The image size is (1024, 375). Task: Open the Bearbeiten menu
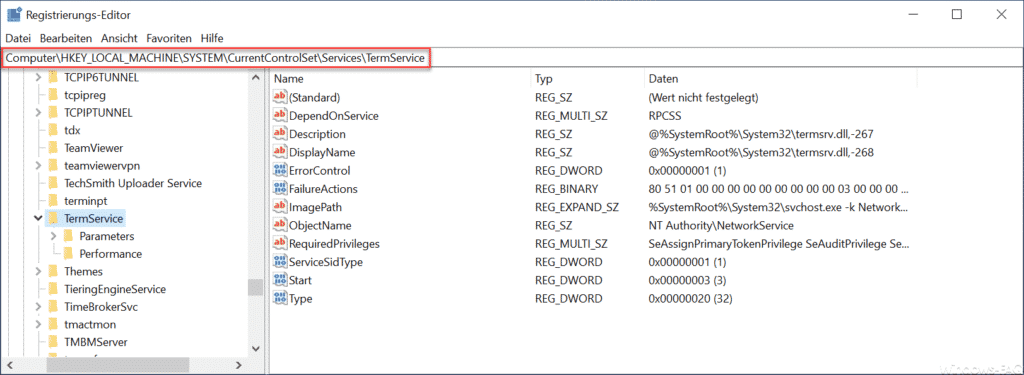coord(66,38)
